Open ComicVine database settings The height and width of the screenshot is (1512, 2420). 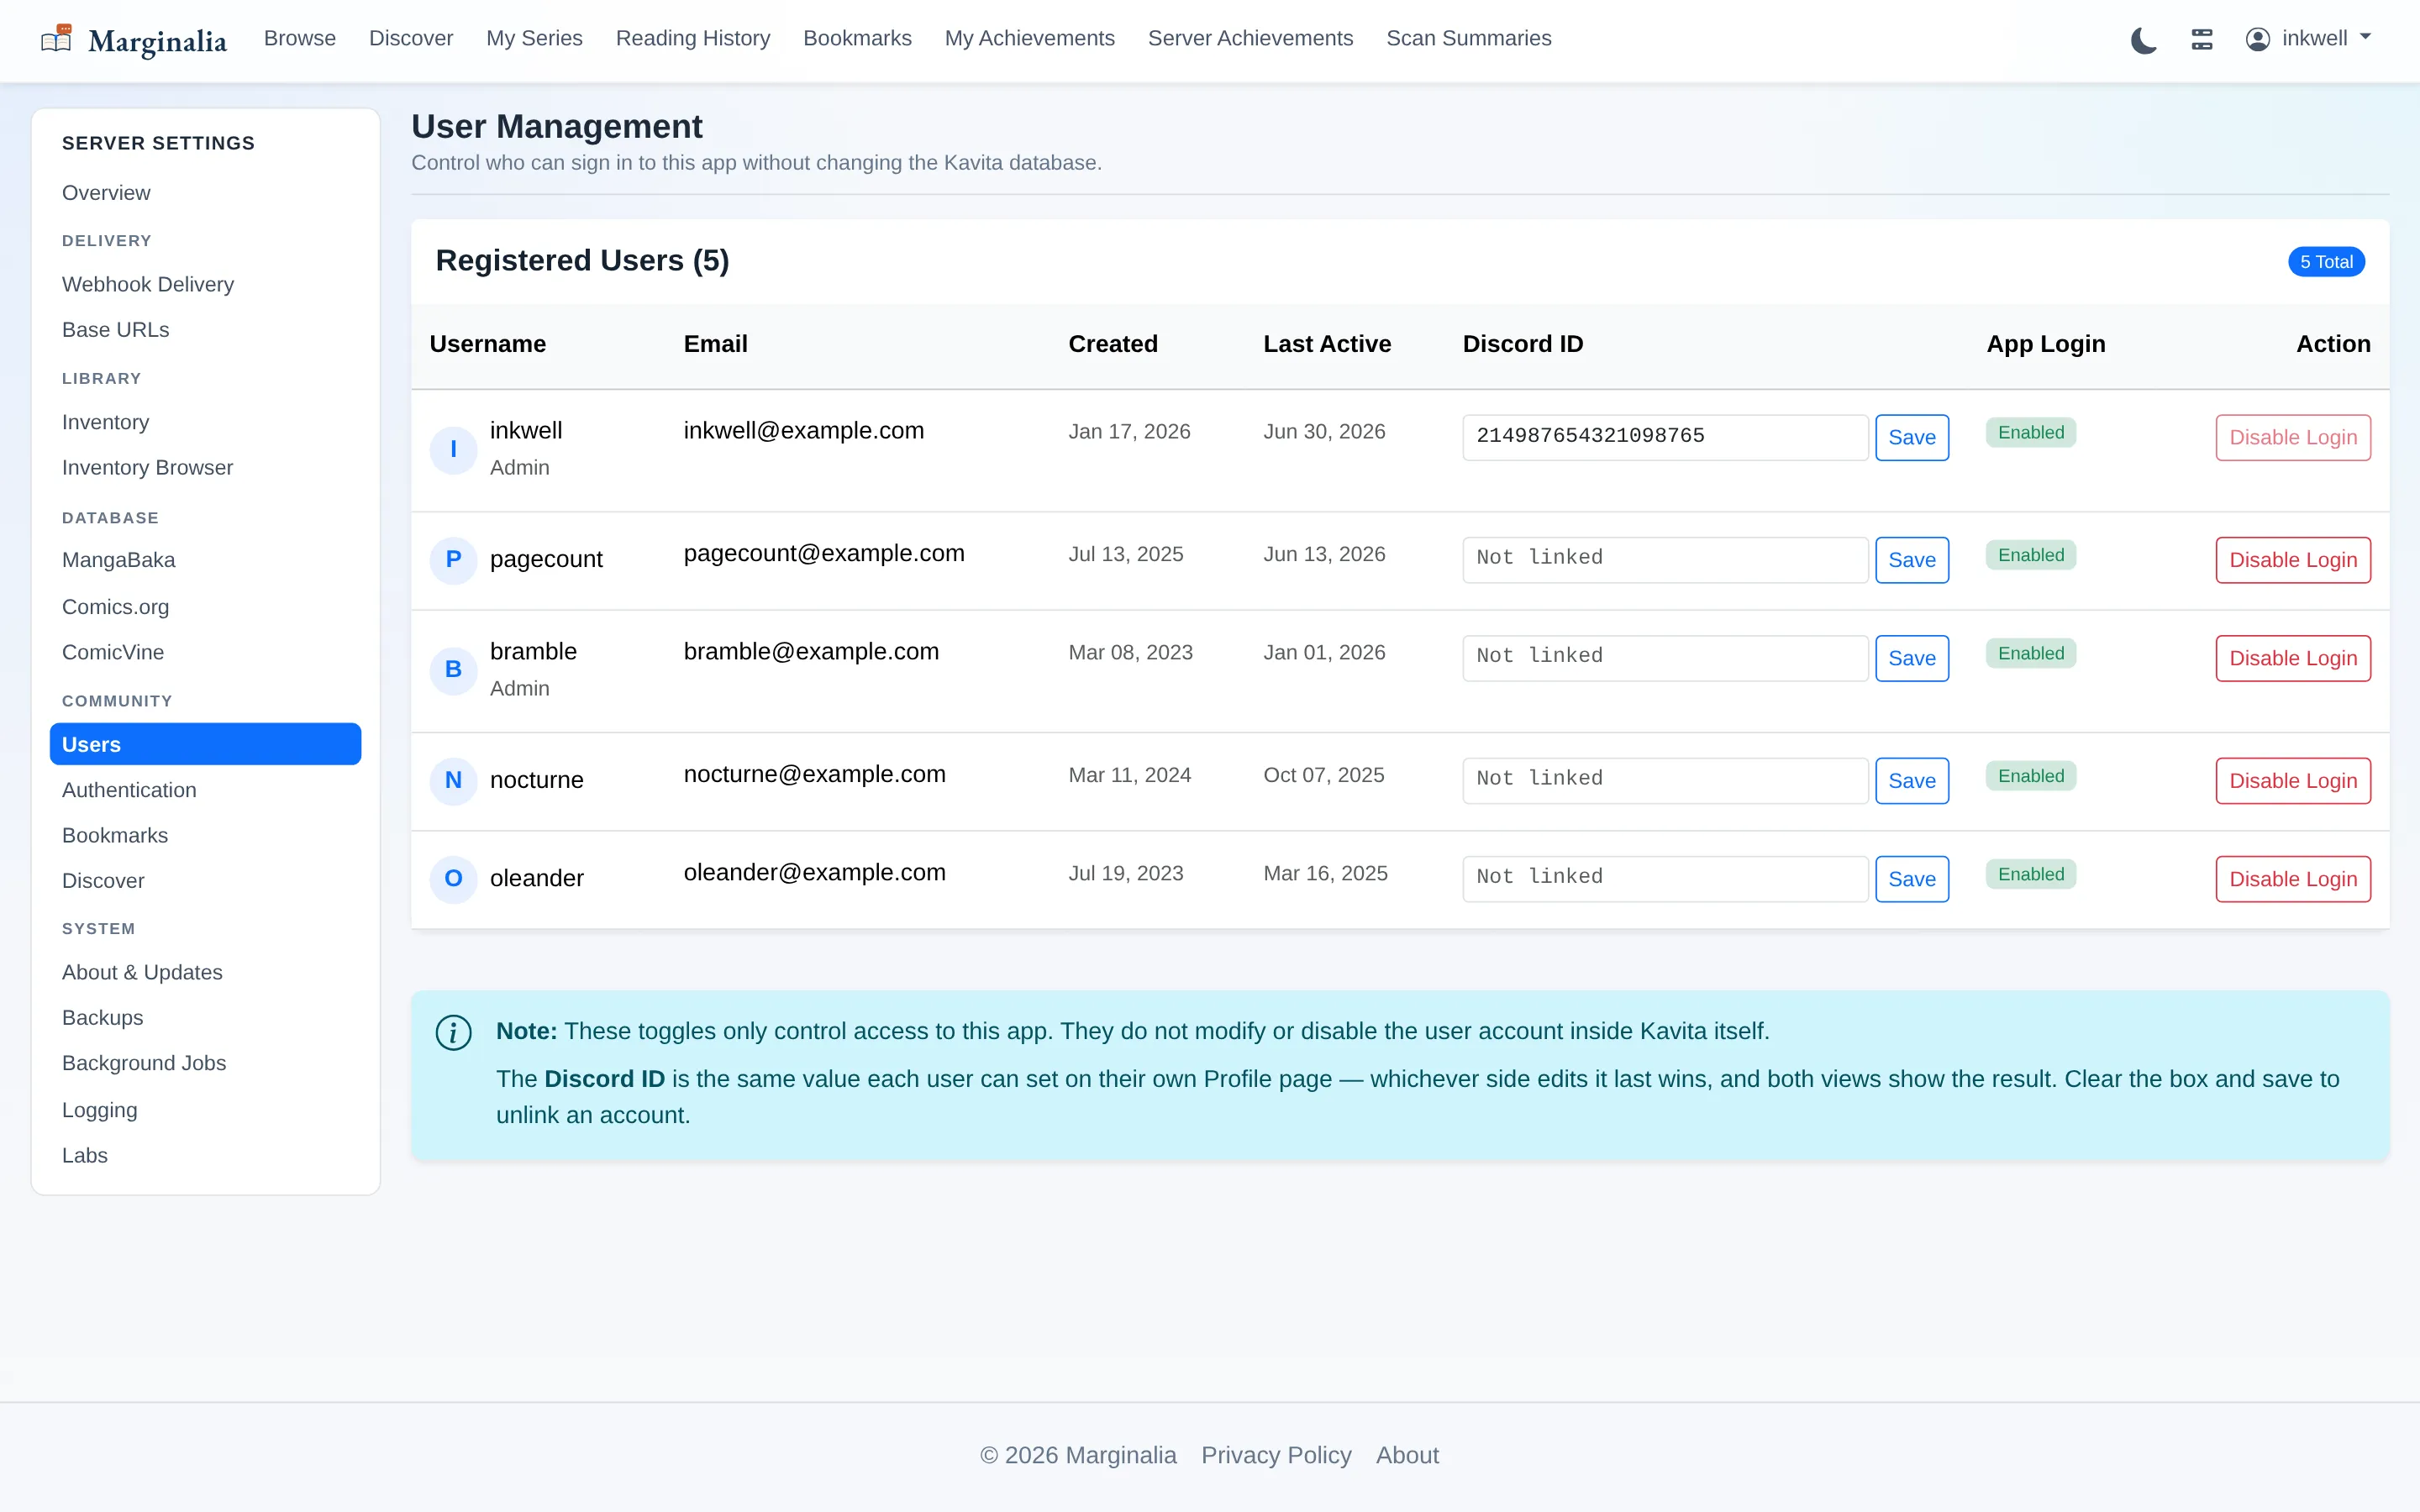pos(205,653)
